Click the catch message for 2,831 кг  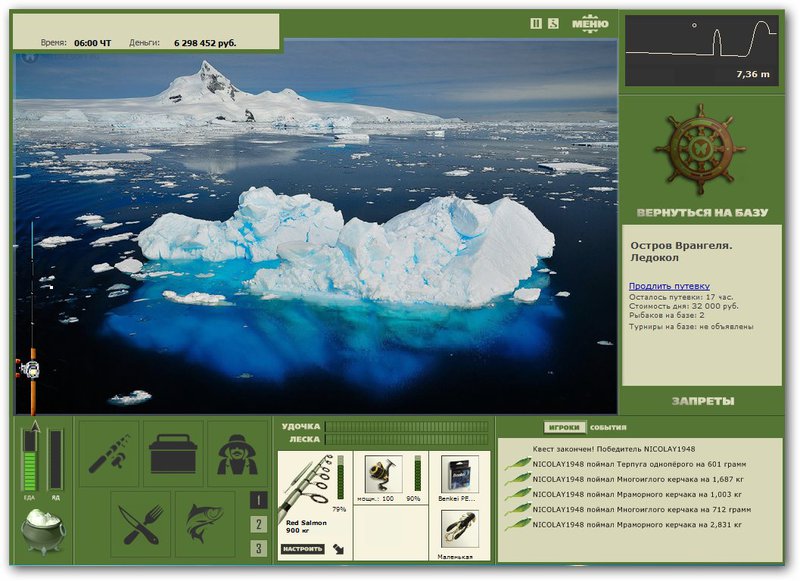(x=637, y=524)
